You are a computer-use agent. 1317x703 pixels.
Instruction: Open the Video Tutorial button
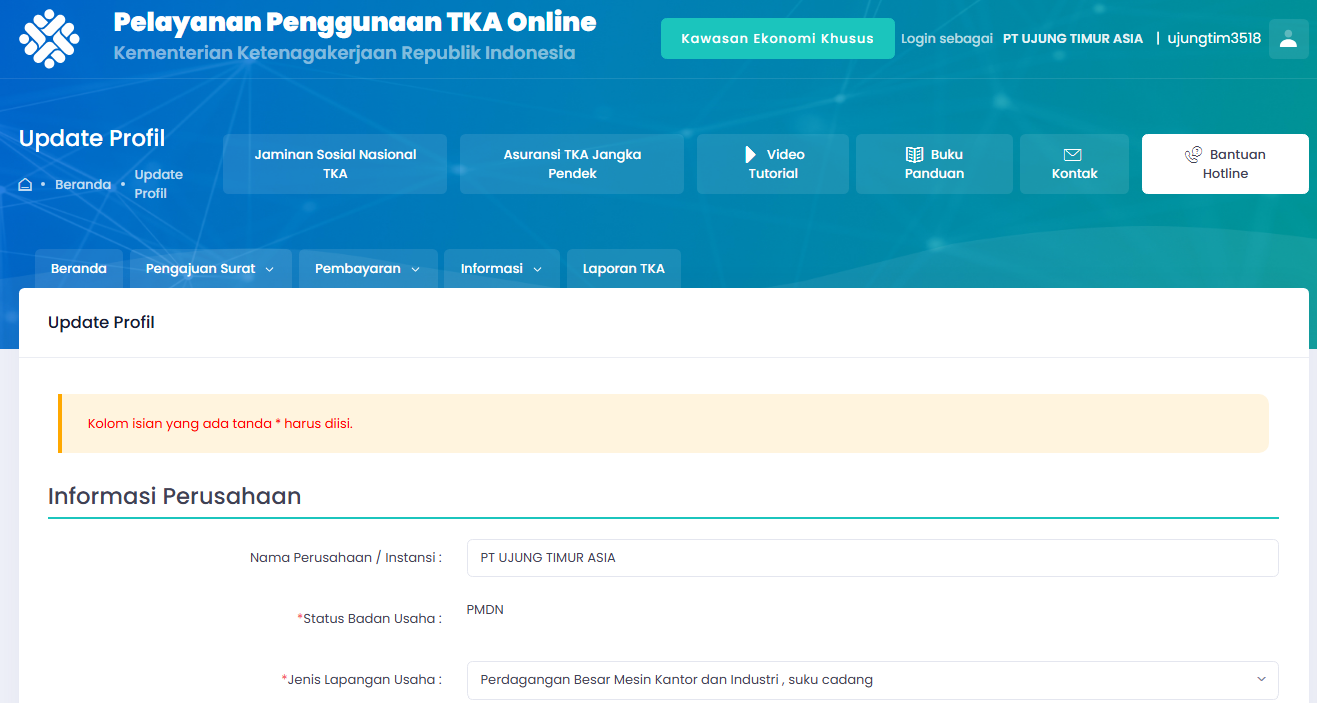point(773,164)
